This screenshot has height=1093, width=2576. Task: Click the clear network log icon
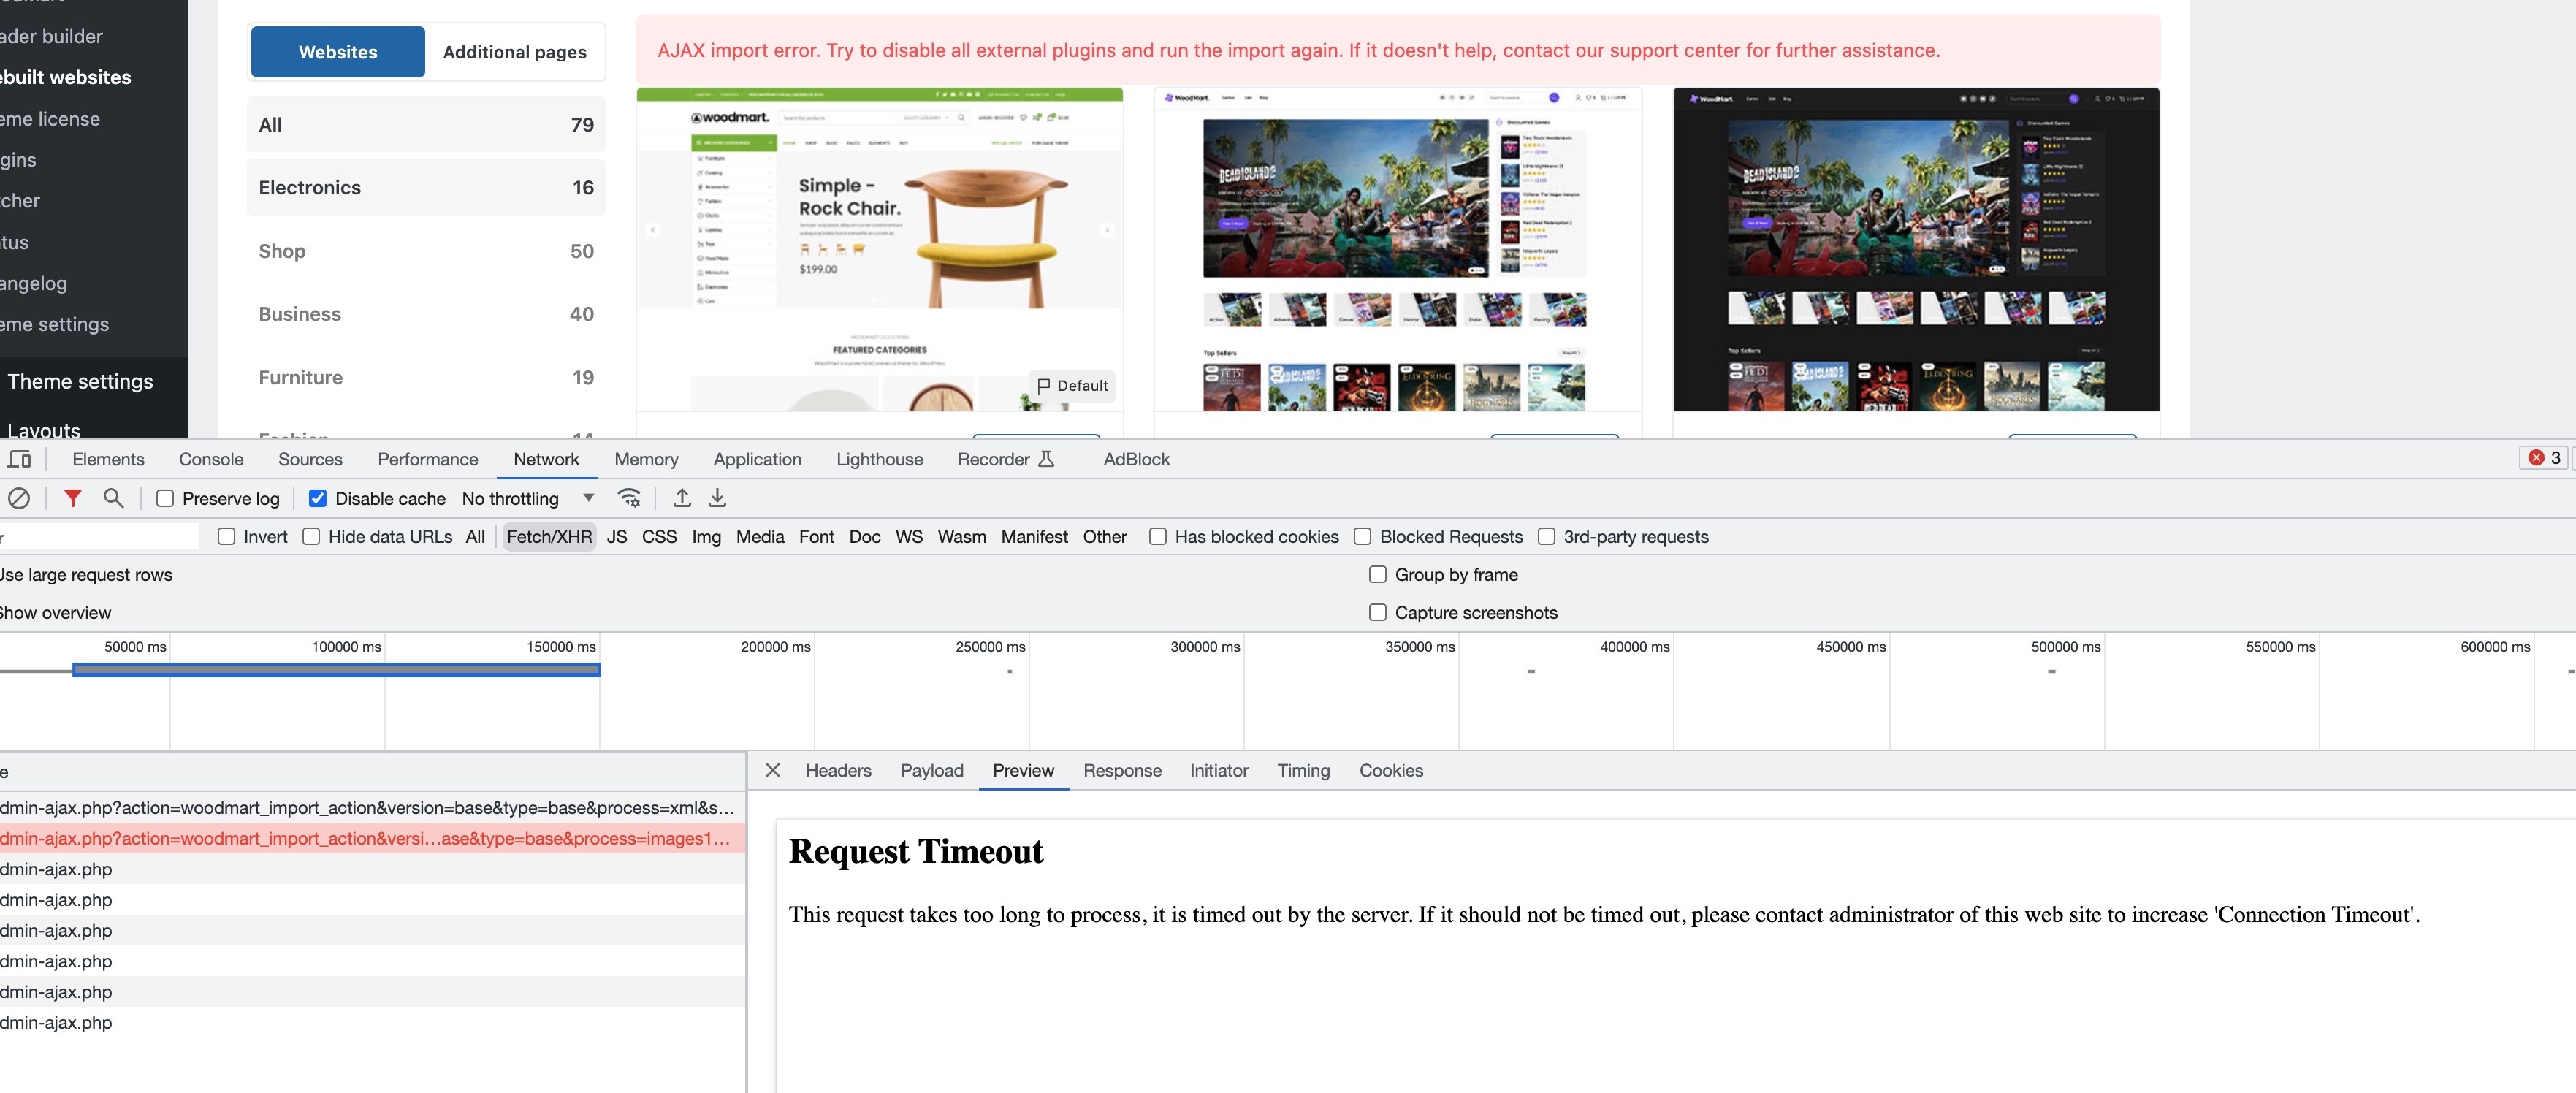point(19,498)
